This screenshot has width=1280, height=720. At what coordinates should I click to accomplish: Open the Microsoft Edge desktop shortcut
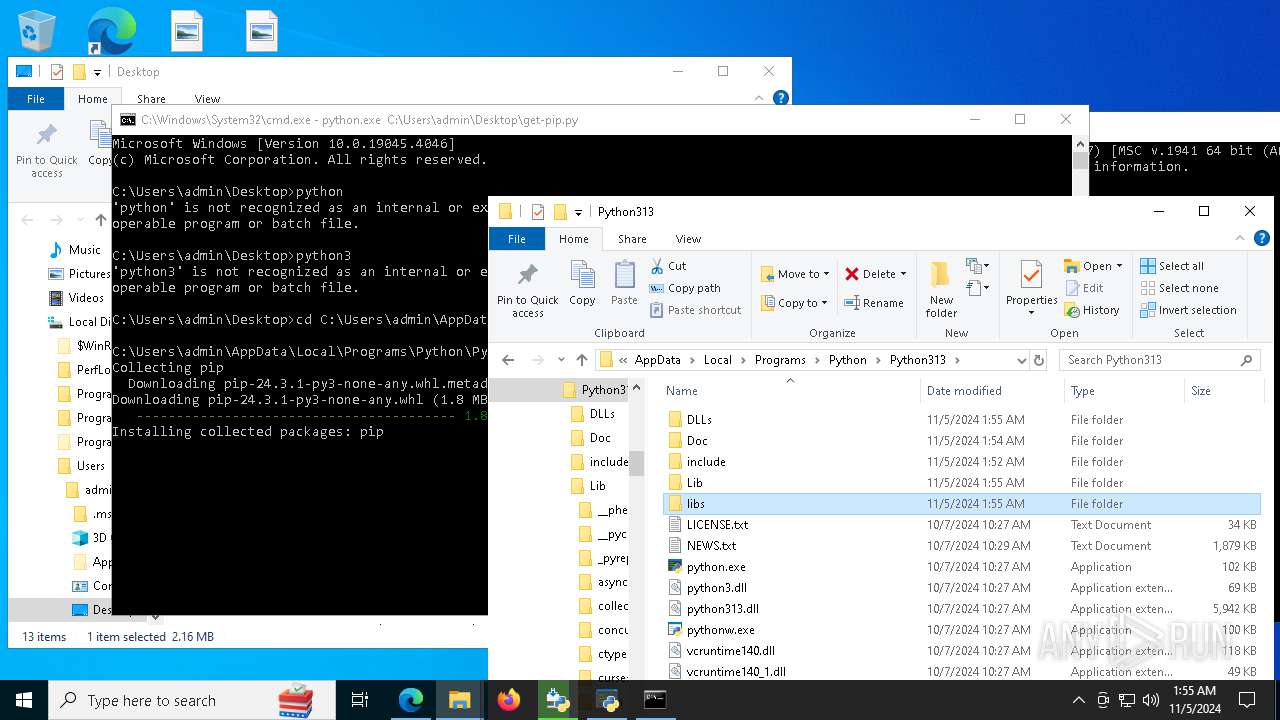point(111,31)
